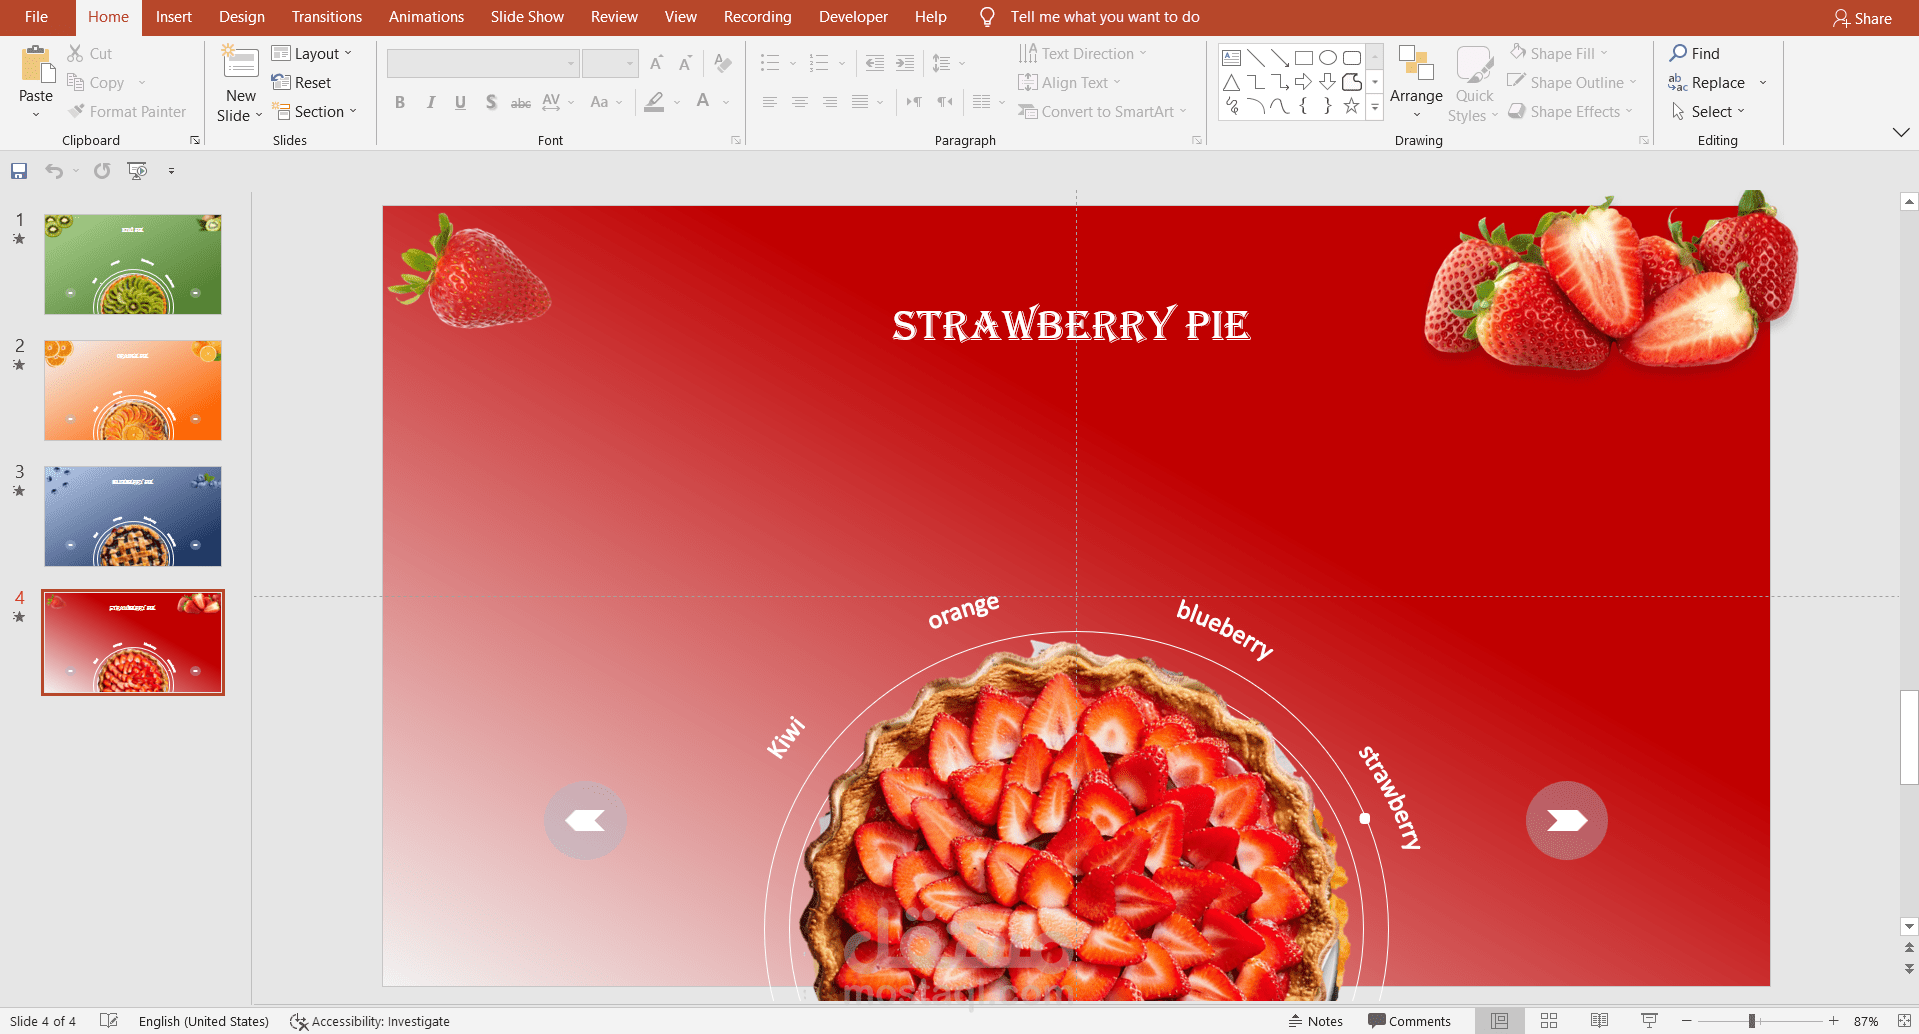Increase font size with the larger A icon

click(656, 63)
